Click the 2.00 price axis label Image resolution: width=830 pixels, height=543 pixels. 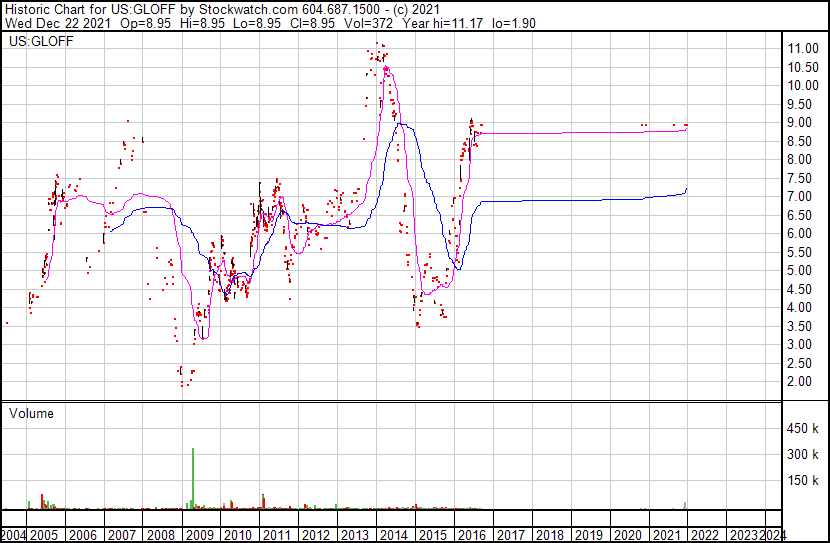coord(800,382)
